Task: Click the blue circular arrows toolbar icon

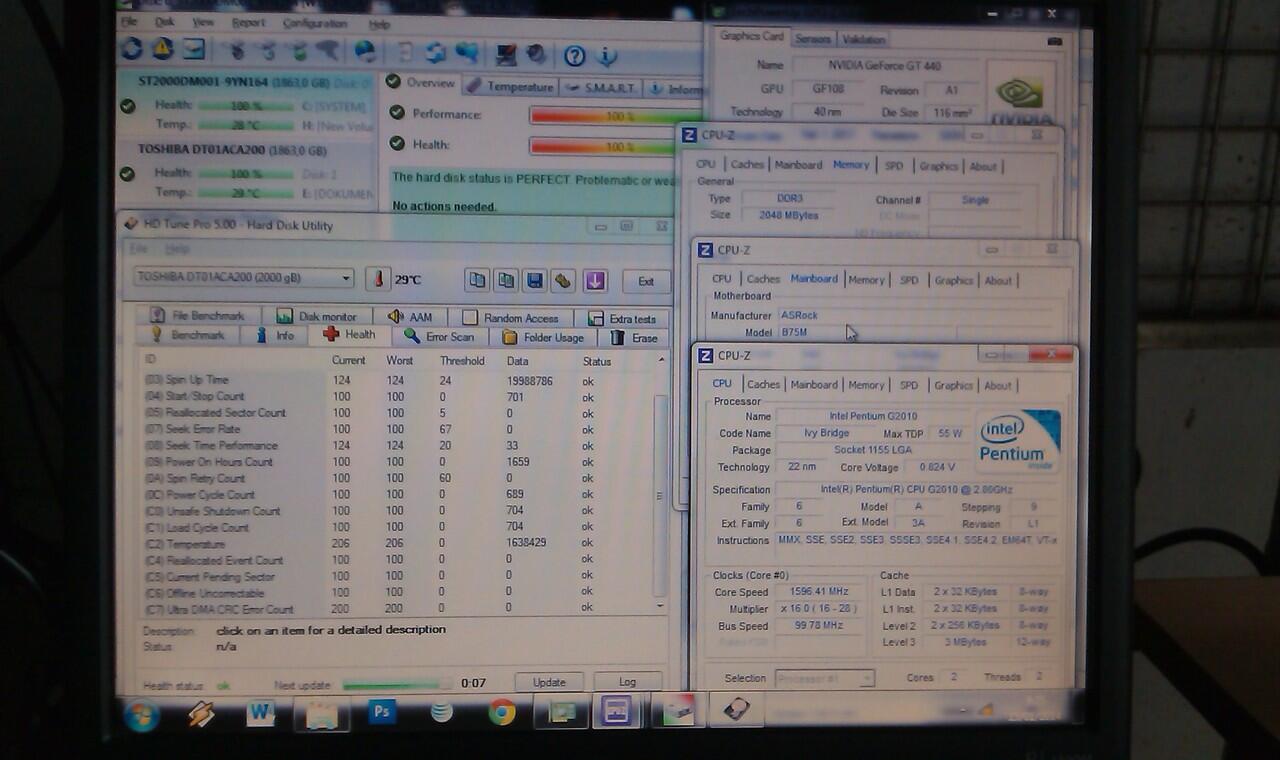Action: pyautogui.click(x=435, y=52)
